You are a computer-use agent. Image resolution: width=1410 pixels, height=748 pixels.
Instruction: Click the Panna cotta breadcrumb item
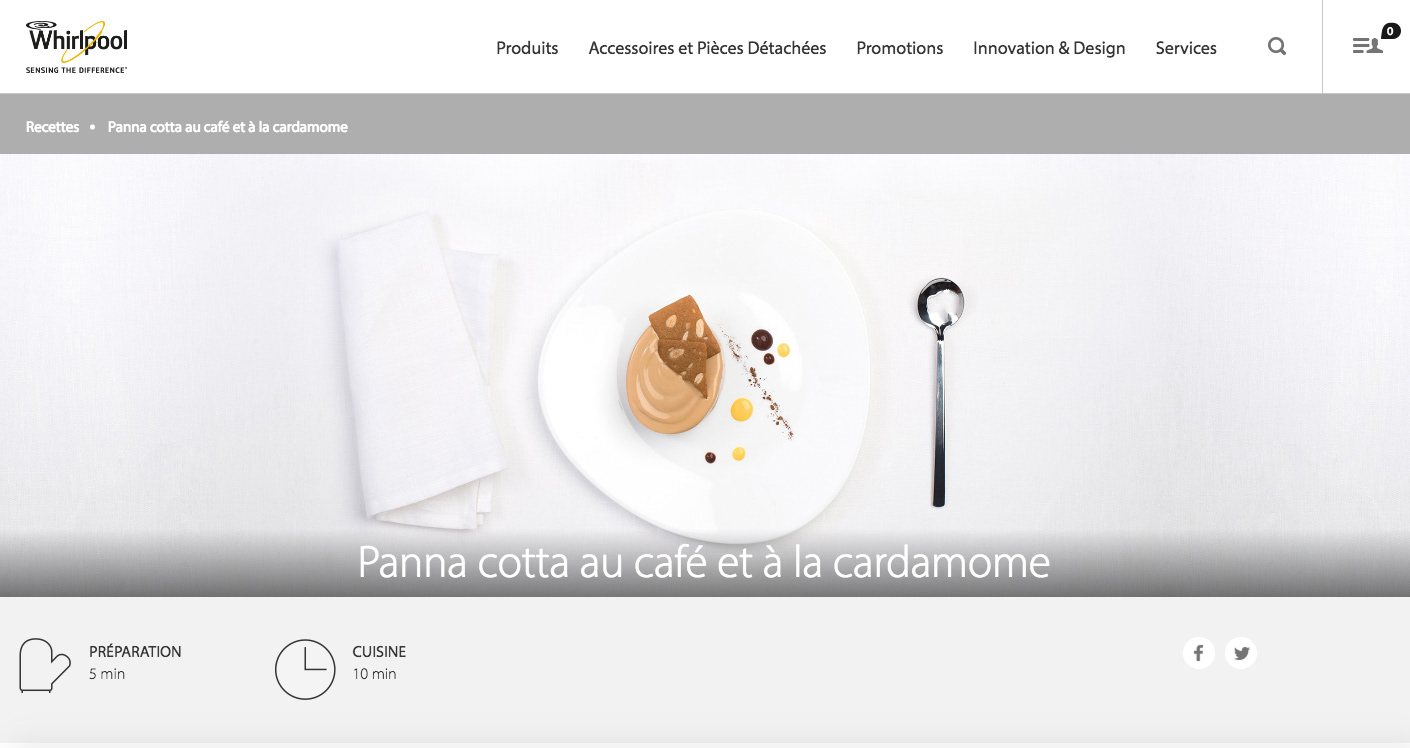[228, 127]
